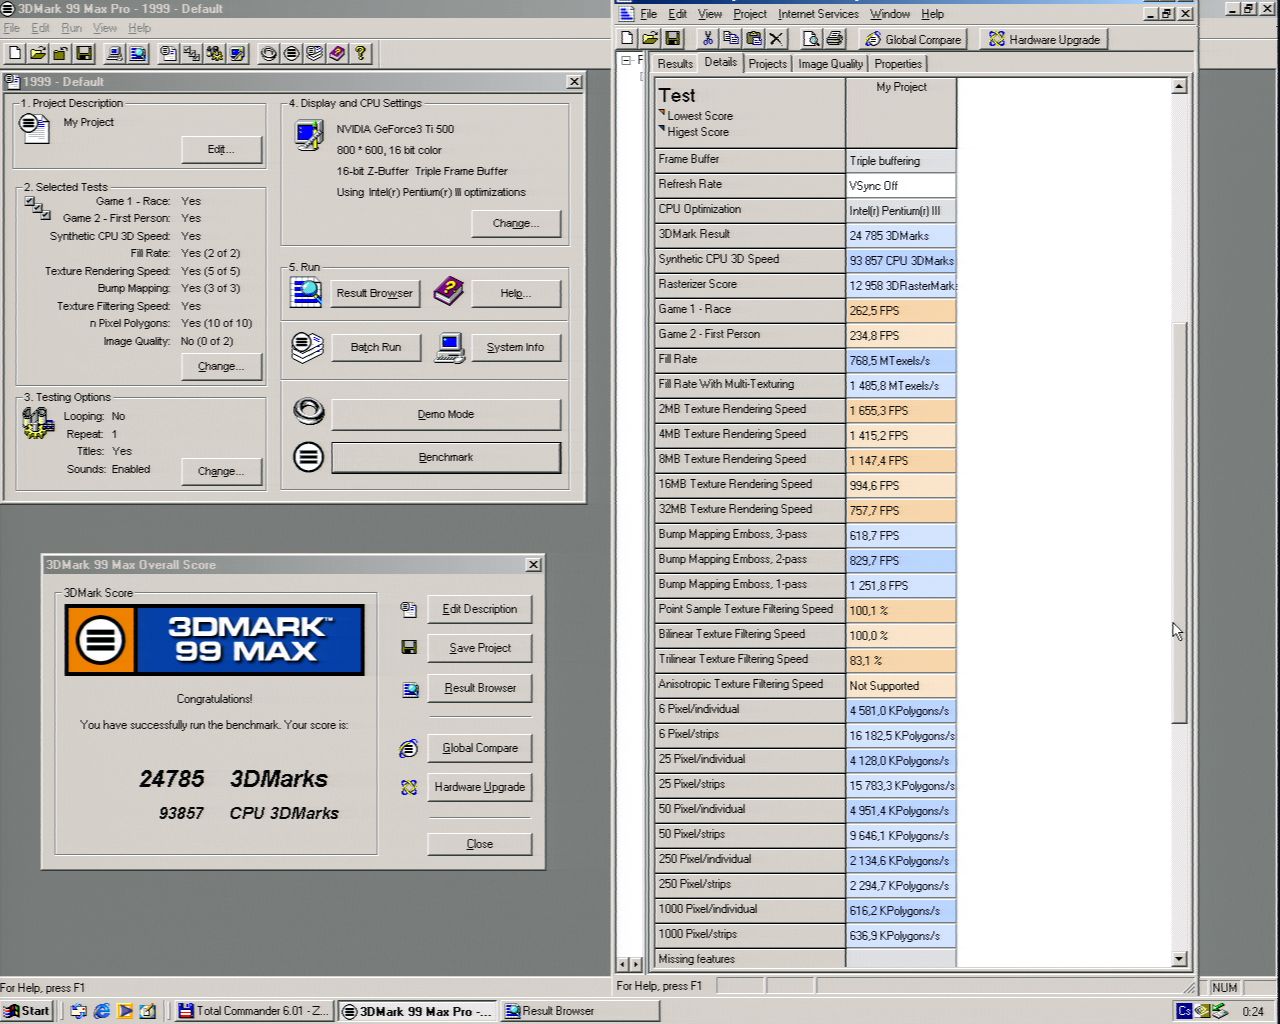This screenshot has width=1280, height=1024.
Task: Click Open folder icon in Result Browser toolbar
Action: tap(650, 39)
